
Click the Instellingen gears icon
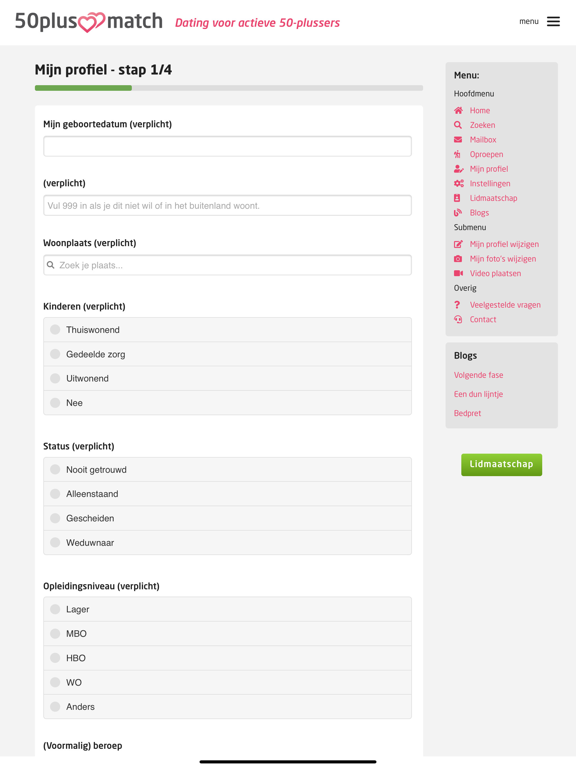(458, 184)
